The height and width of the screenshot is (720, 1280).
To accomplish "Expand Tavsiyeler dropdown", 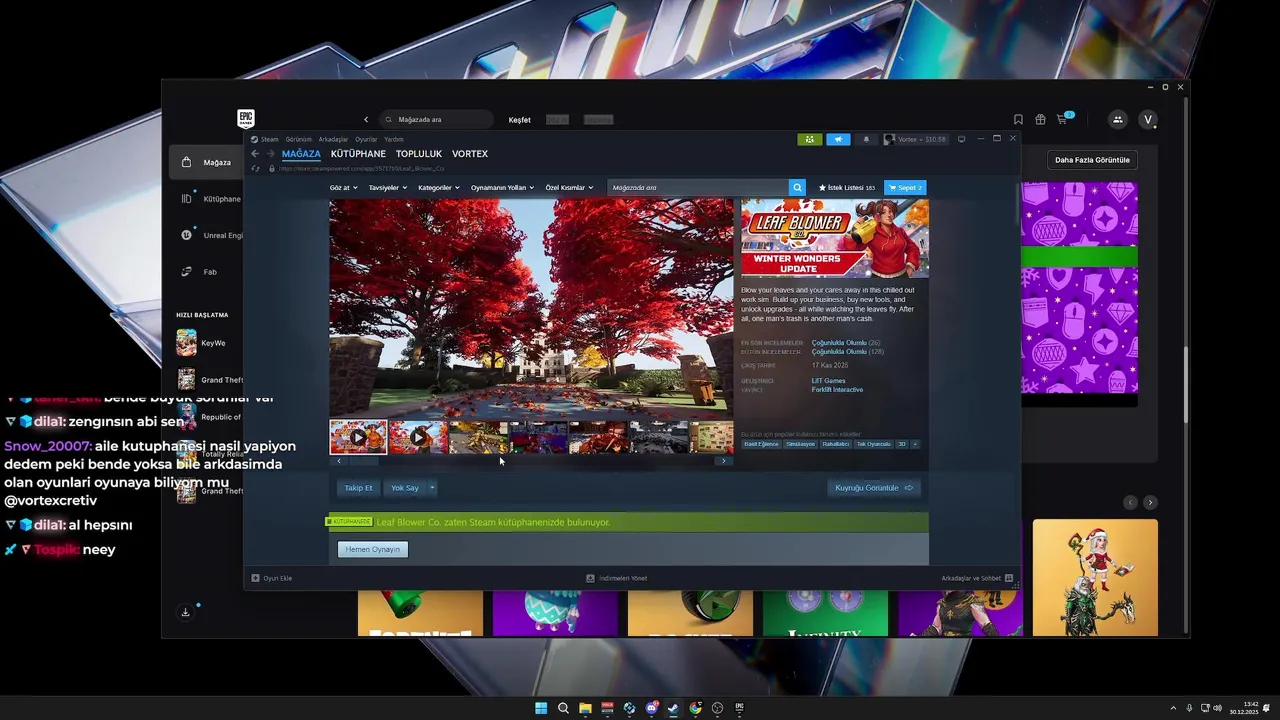I will (x=388, y=187).
